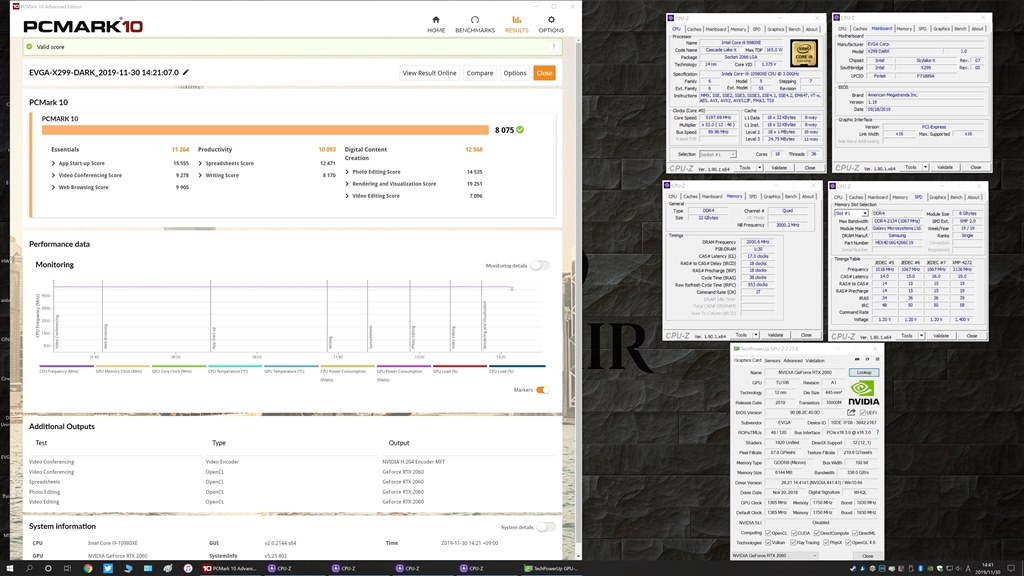Screen dimensions: 1024x576
Task: Click the pencil icon to rename the result
Action: [x=185, y=72]
